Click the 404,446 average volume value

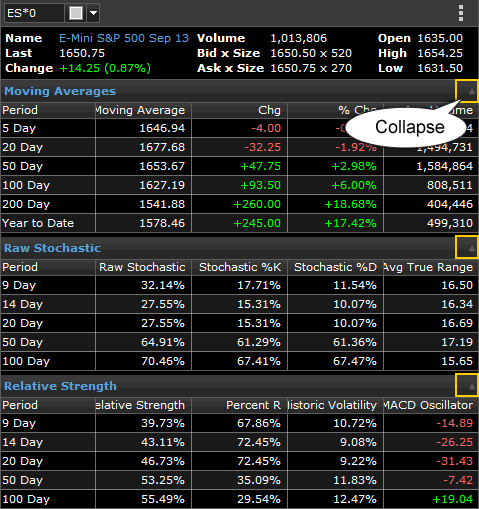(450, 204)
